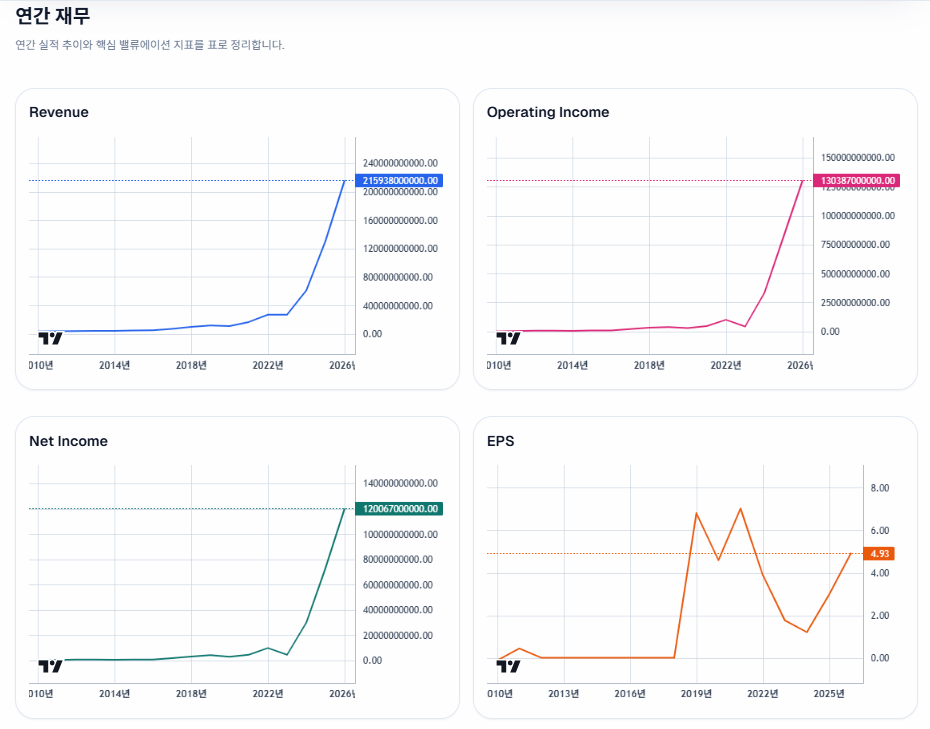Click the Revenue chart title
The height and width of the screenshot is (729, 930).
pyautogui.click(x=59, y=112)
